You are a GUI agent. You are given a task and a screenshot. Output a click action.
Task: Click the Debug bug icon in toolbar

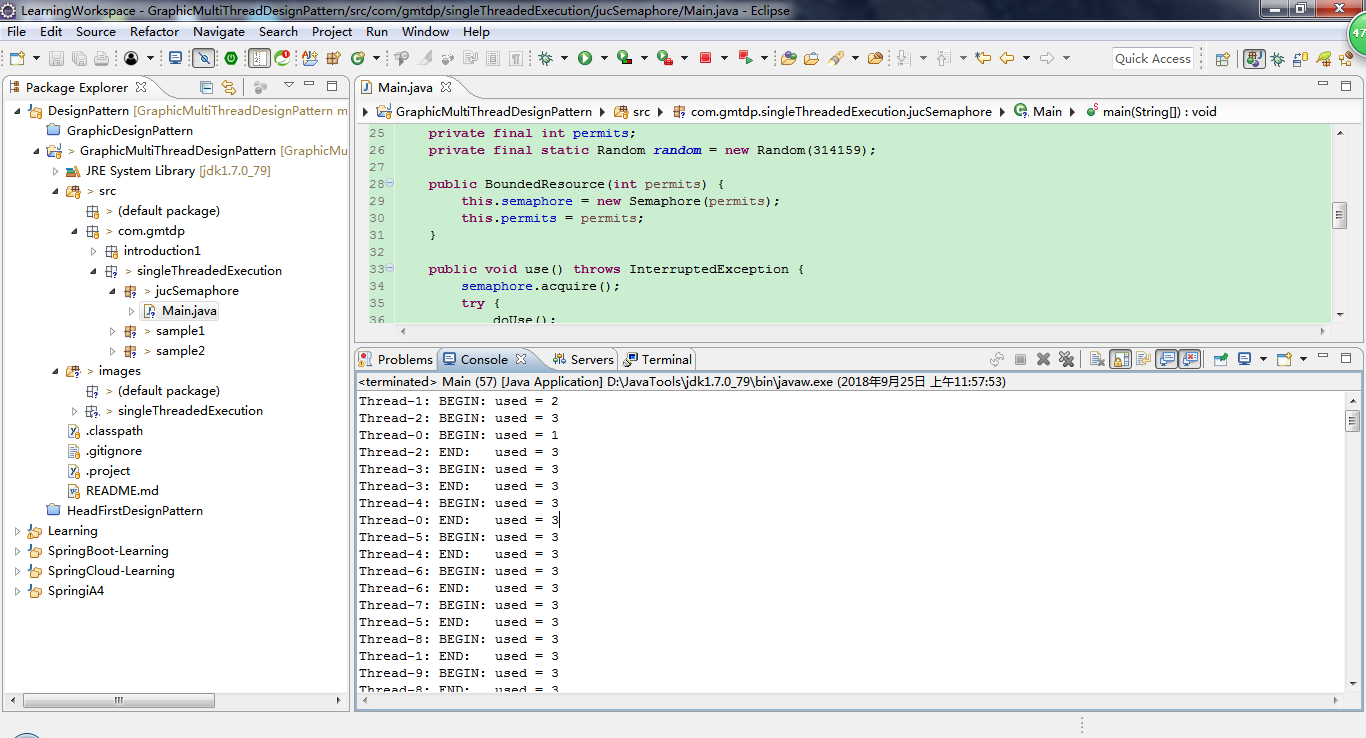tap(546, 58)
